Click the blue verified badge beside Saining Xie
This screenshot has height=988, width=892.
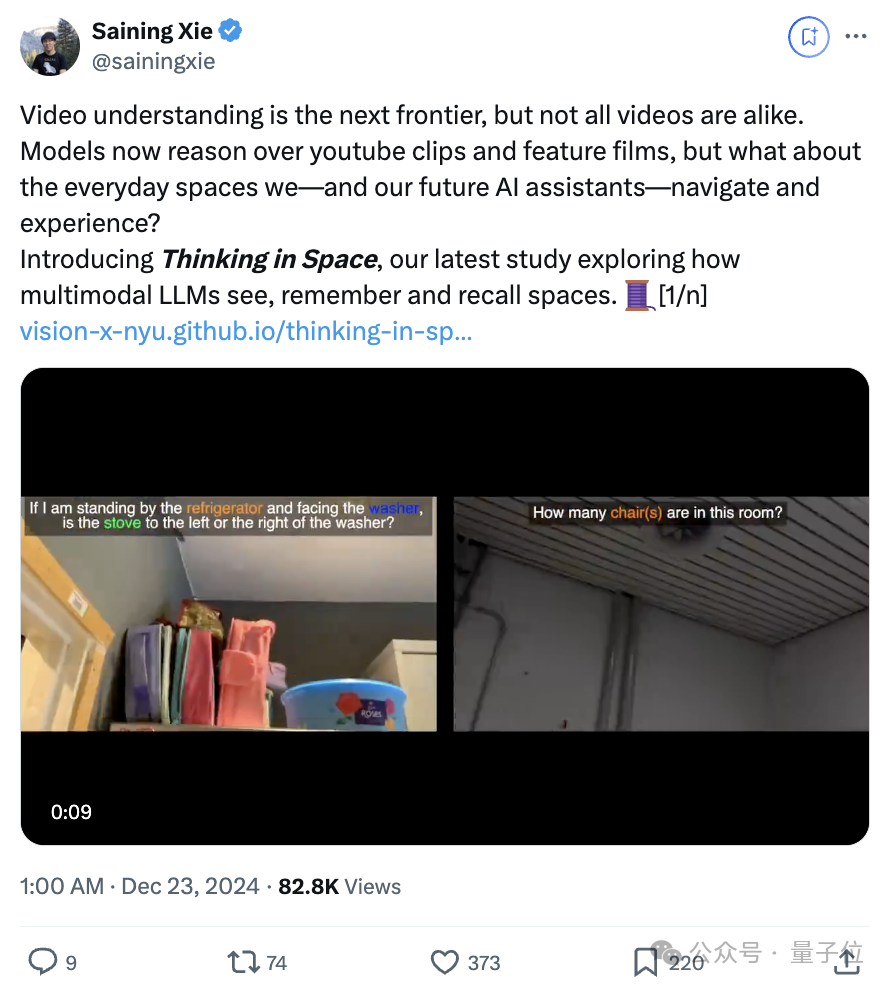pyautogui.click(x=228, y=30)
